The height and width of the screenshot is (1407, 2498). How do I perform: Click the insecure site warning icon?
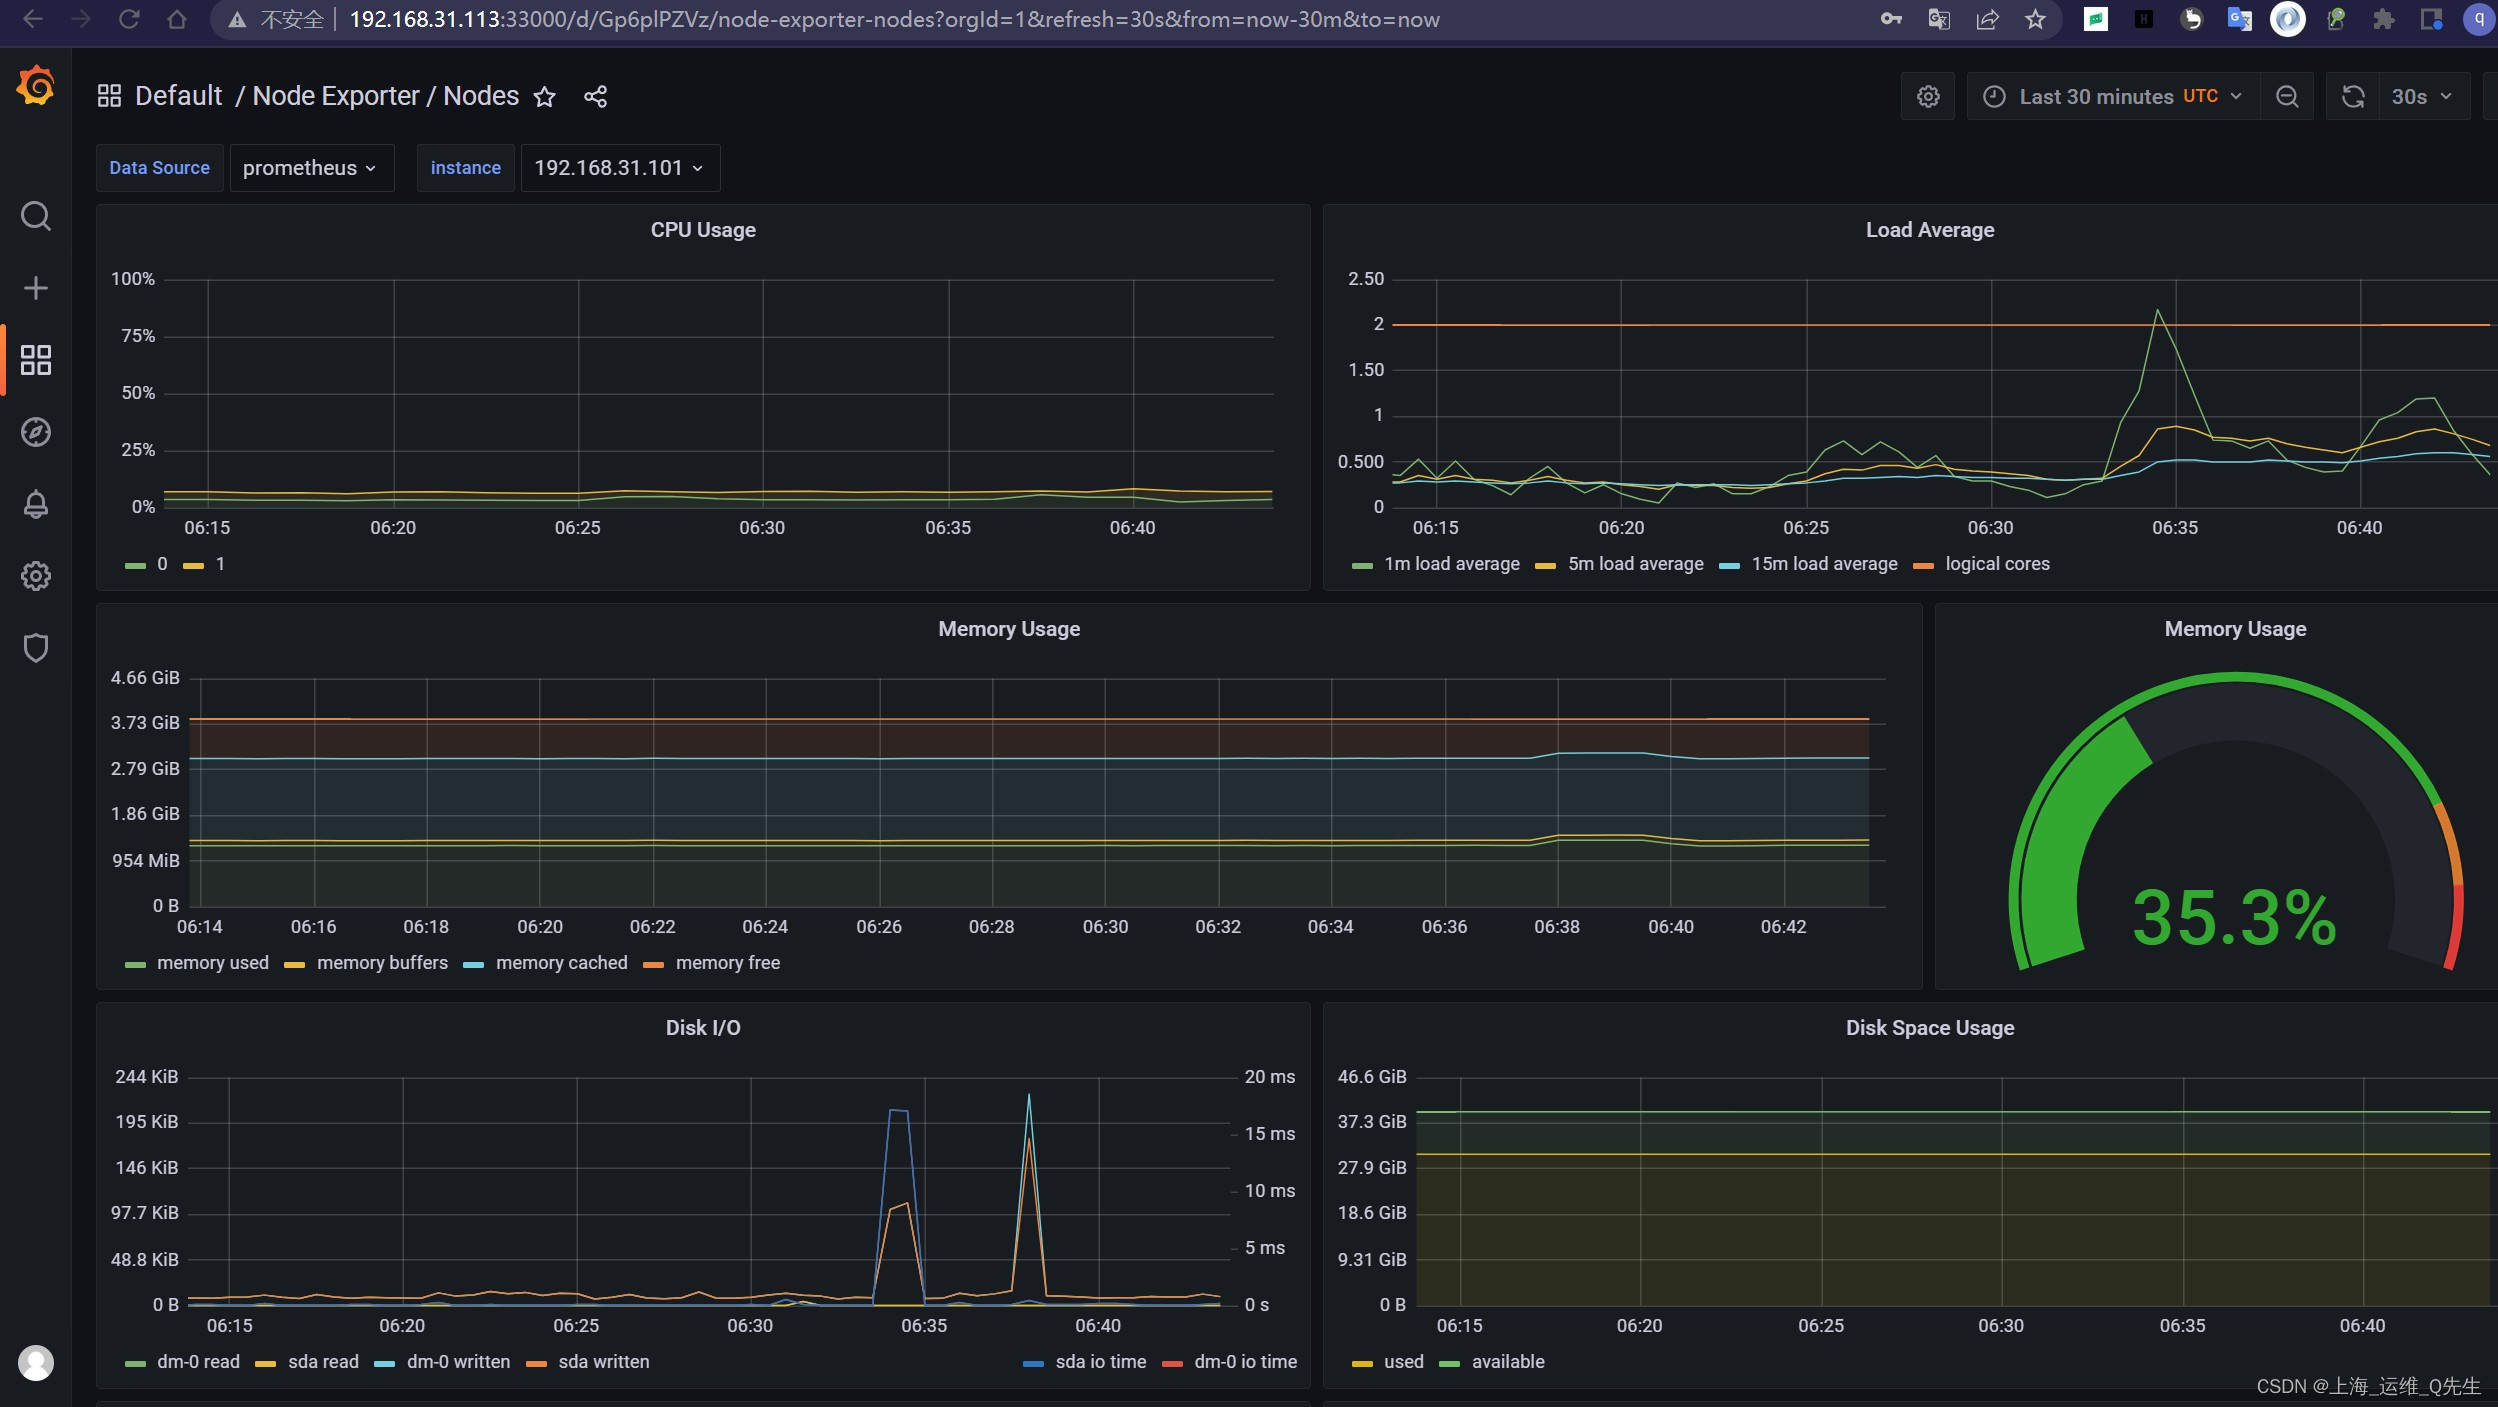(237, 19)
